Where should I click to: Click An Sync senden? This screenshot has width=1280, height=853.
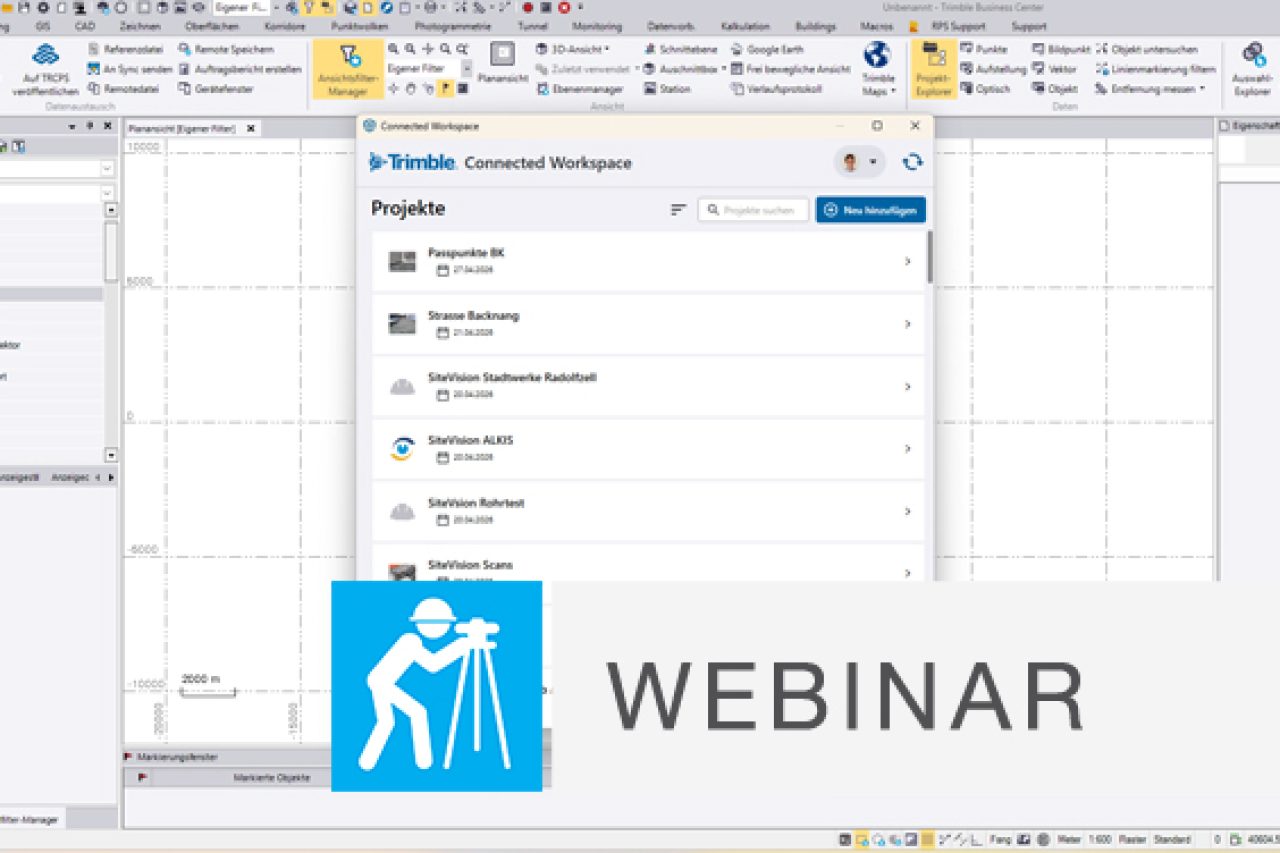tap(129, 69)
